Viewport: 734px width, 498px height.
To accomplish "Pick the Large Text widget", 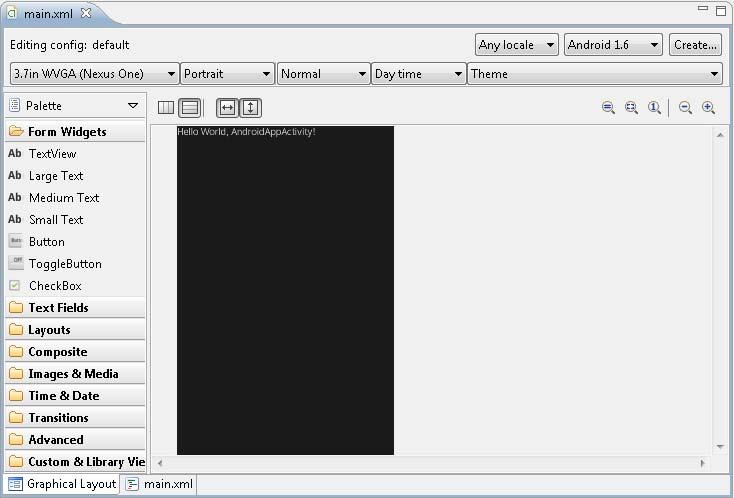I will coord(75,176).
